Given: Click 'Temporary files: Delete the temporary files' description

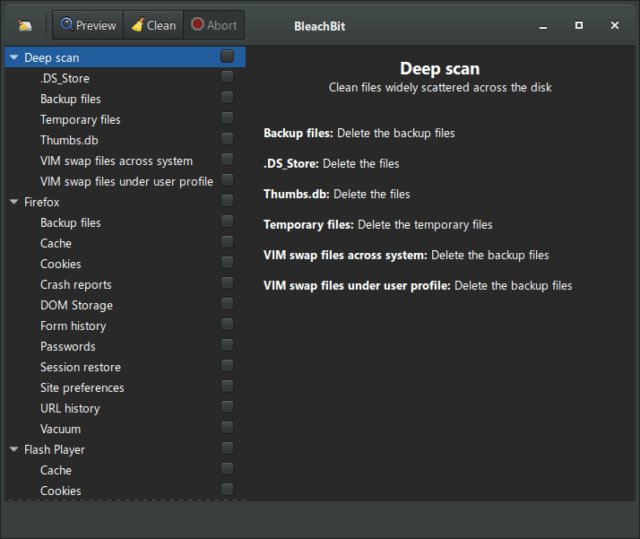Looking at the screenshot, I should [378, 224].
